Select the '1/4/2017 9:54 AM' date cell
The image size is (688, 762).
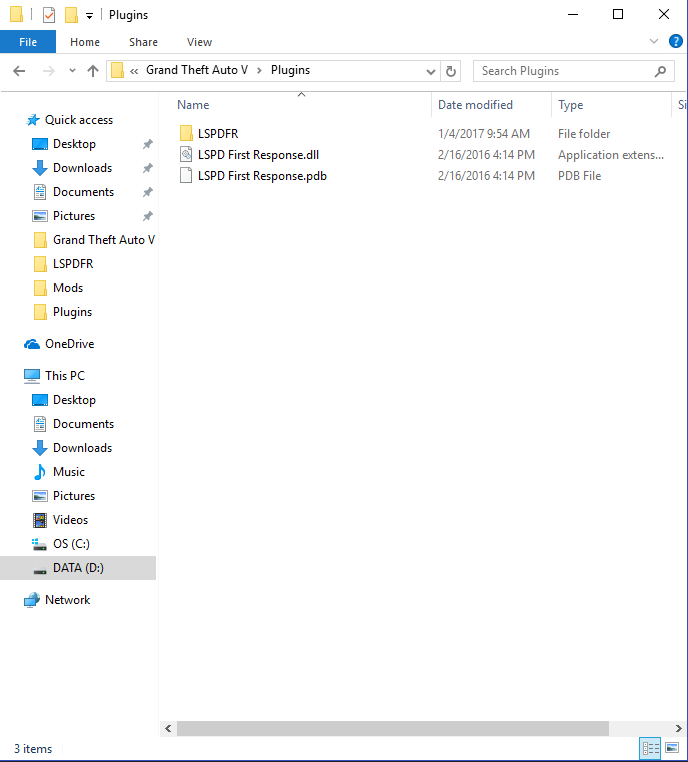tap(483, 134)
